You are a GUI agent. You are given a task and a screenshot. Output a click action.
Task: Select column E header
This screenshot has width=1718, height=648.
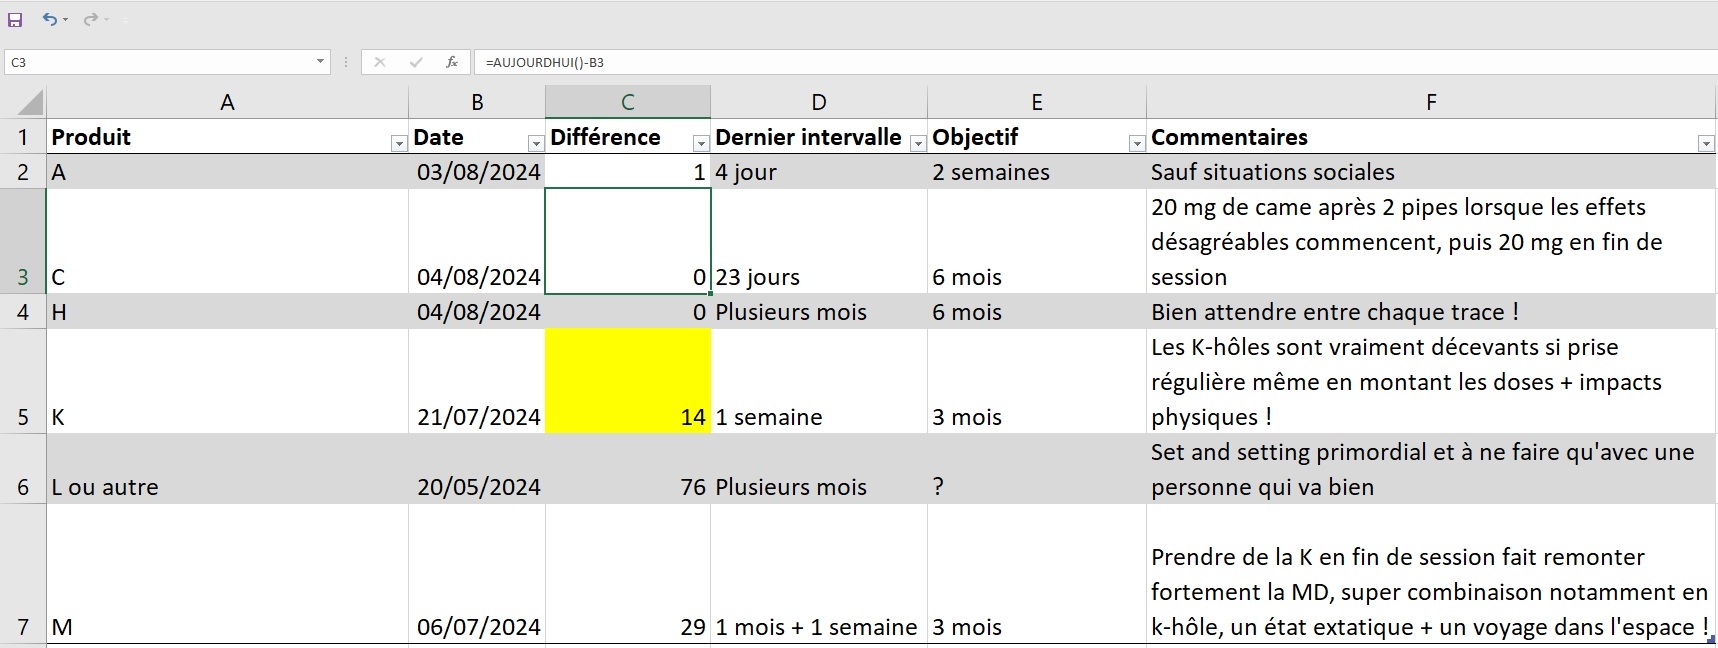tap(1037, 102)
